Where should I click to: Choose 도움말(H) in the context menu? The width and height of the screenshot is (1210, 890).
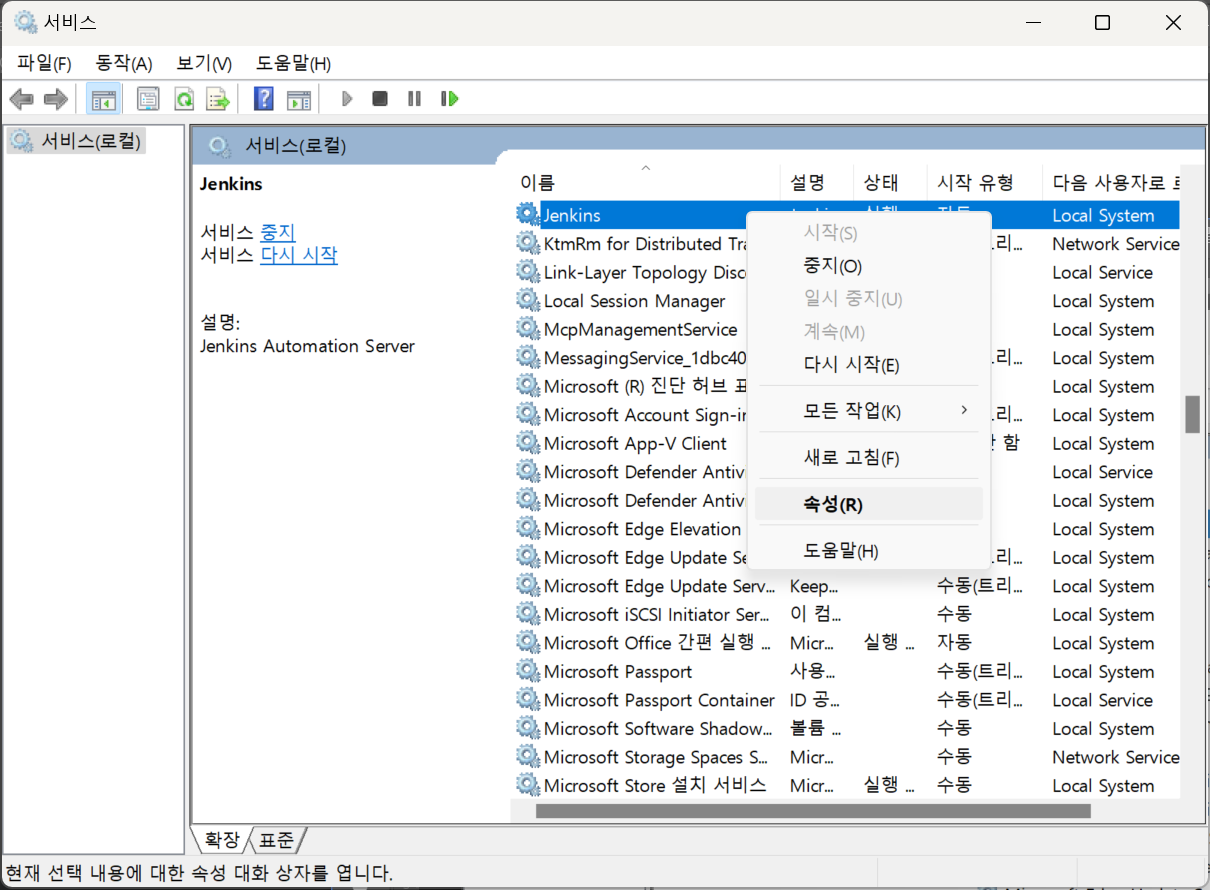(x=869, y=551)
